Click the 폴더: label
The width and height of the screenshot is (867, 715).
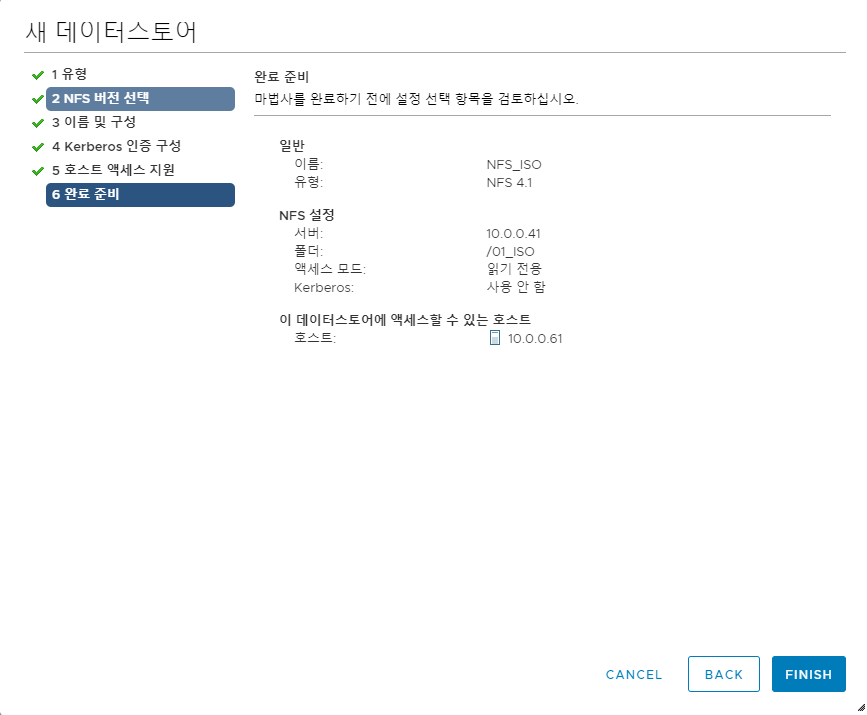point(309,252)
